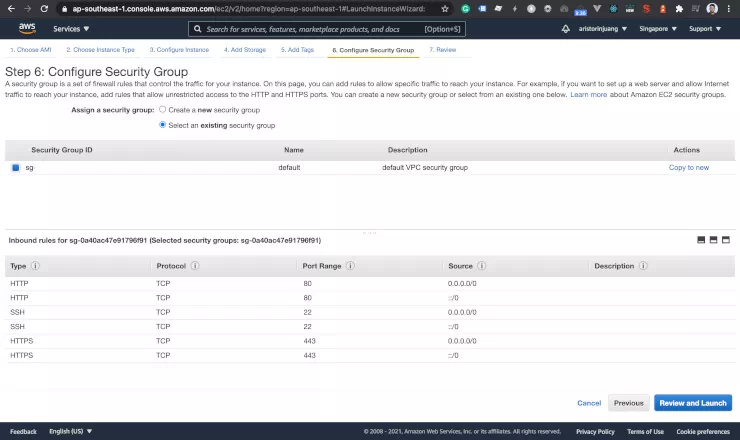Click the Previous button
The image size is (740, 440).
(629, 403)
